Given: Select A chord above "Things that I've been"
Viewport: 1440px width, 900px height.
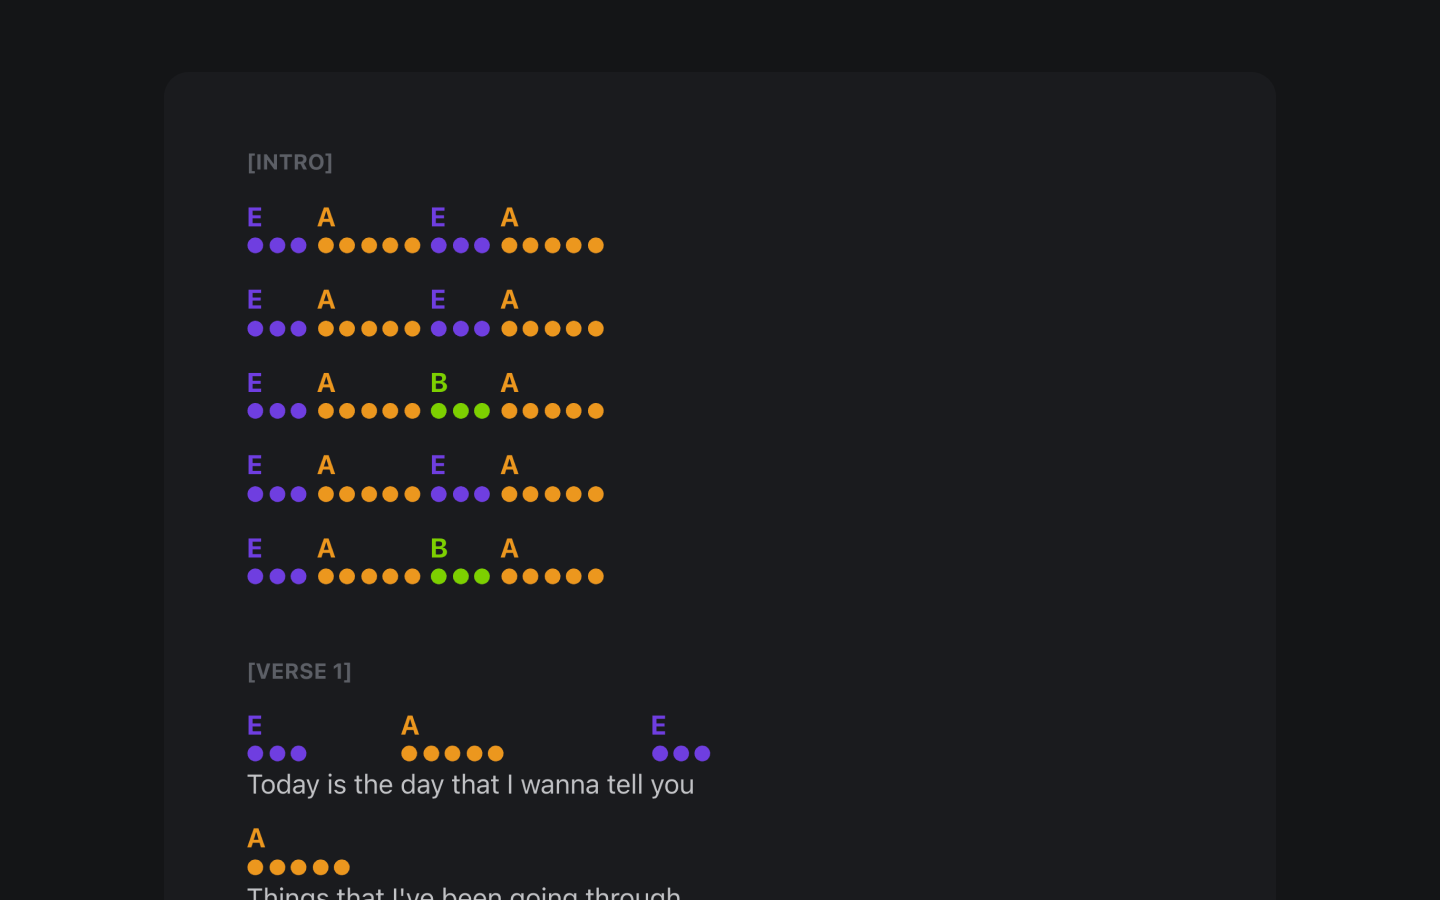Looking at the screenshot, I should tap(256, 838).
